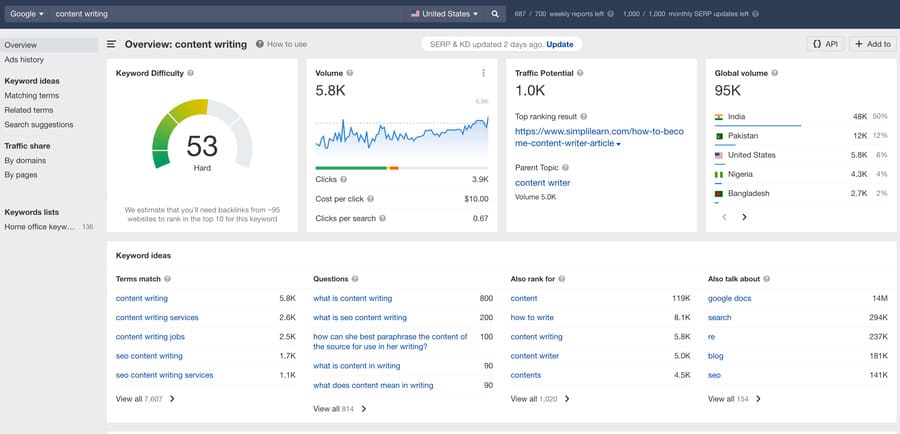Click info icon beside weekly reports left
This screenshot has width=900, height=434.
coord(610,14)
